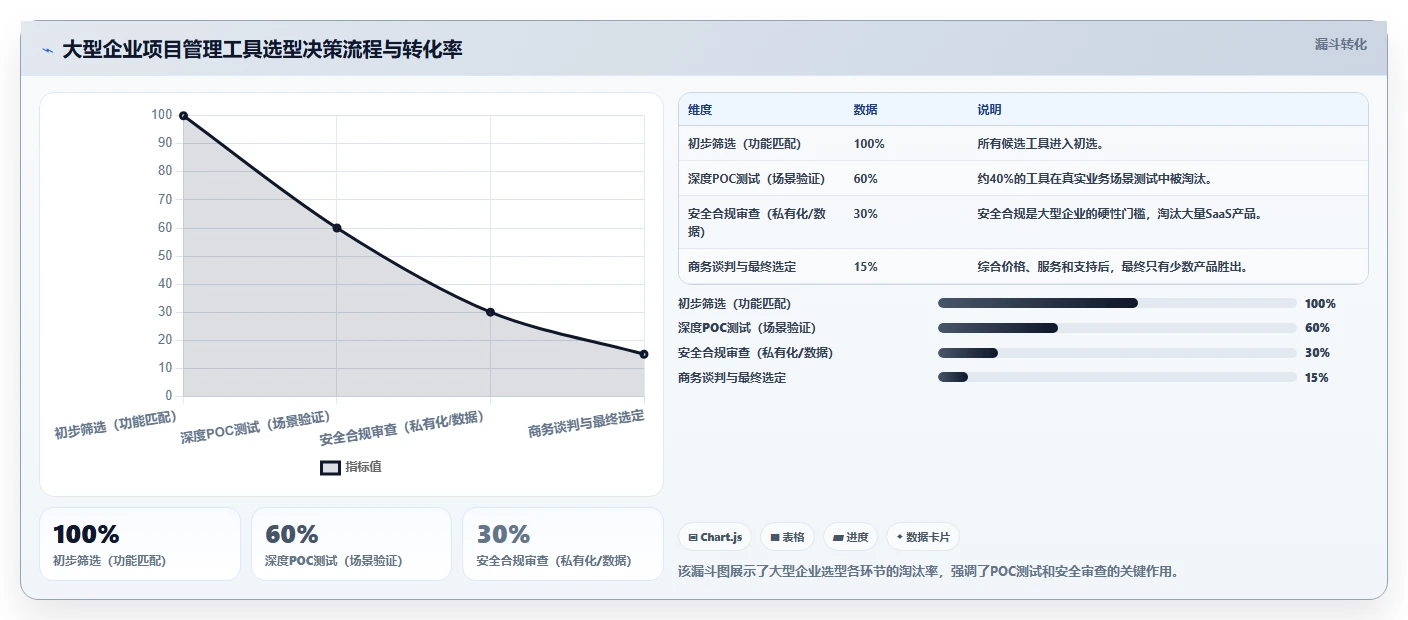The height and width of the screenshot is (620, 1408).
Task: Click the 100% label beside progress bar
Action: pos(1320,304)
